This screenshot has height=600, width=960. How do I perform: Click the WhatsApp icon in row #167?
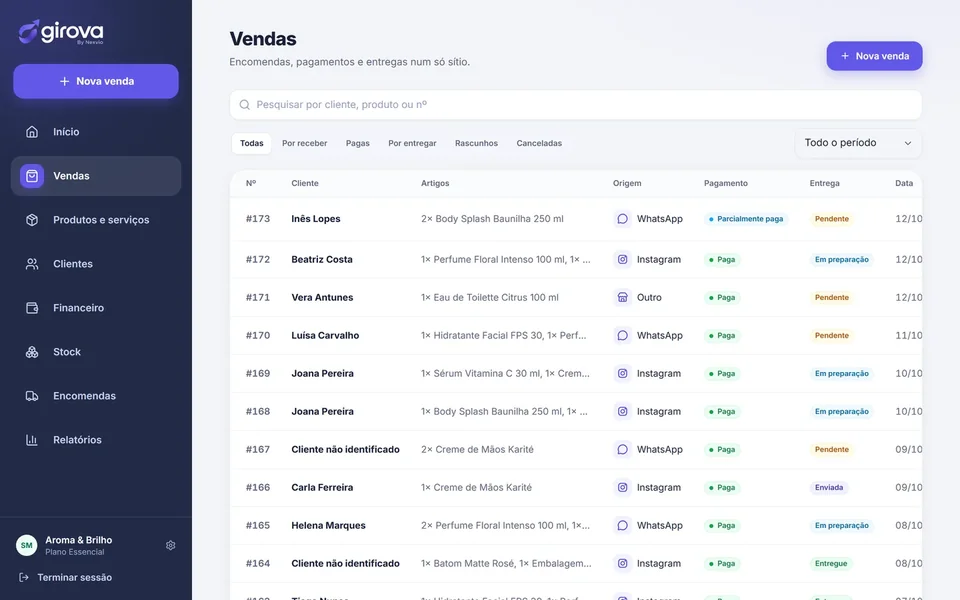point(623,449)
